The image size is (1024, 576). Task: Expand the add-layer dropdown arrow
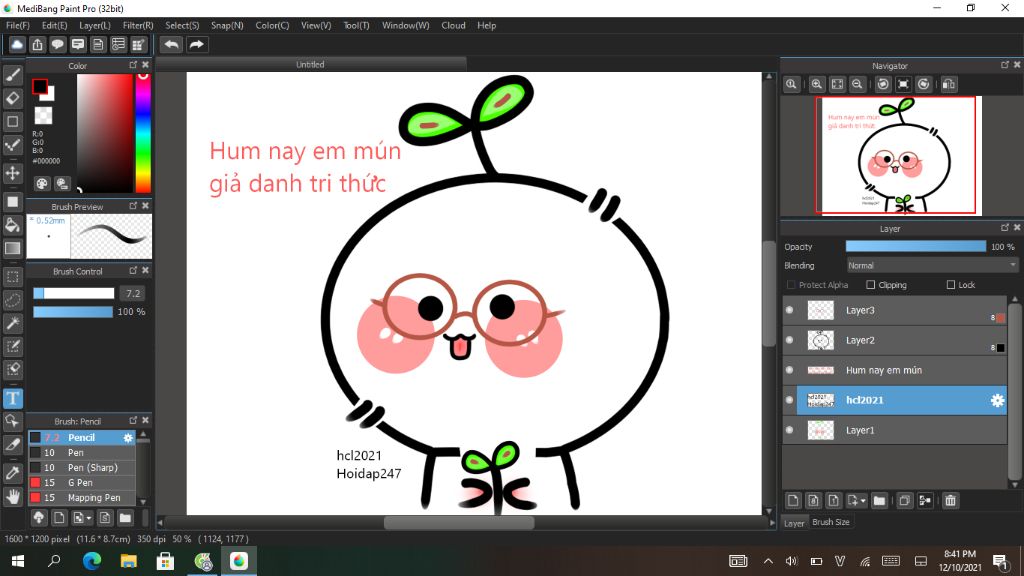(862, 500)
